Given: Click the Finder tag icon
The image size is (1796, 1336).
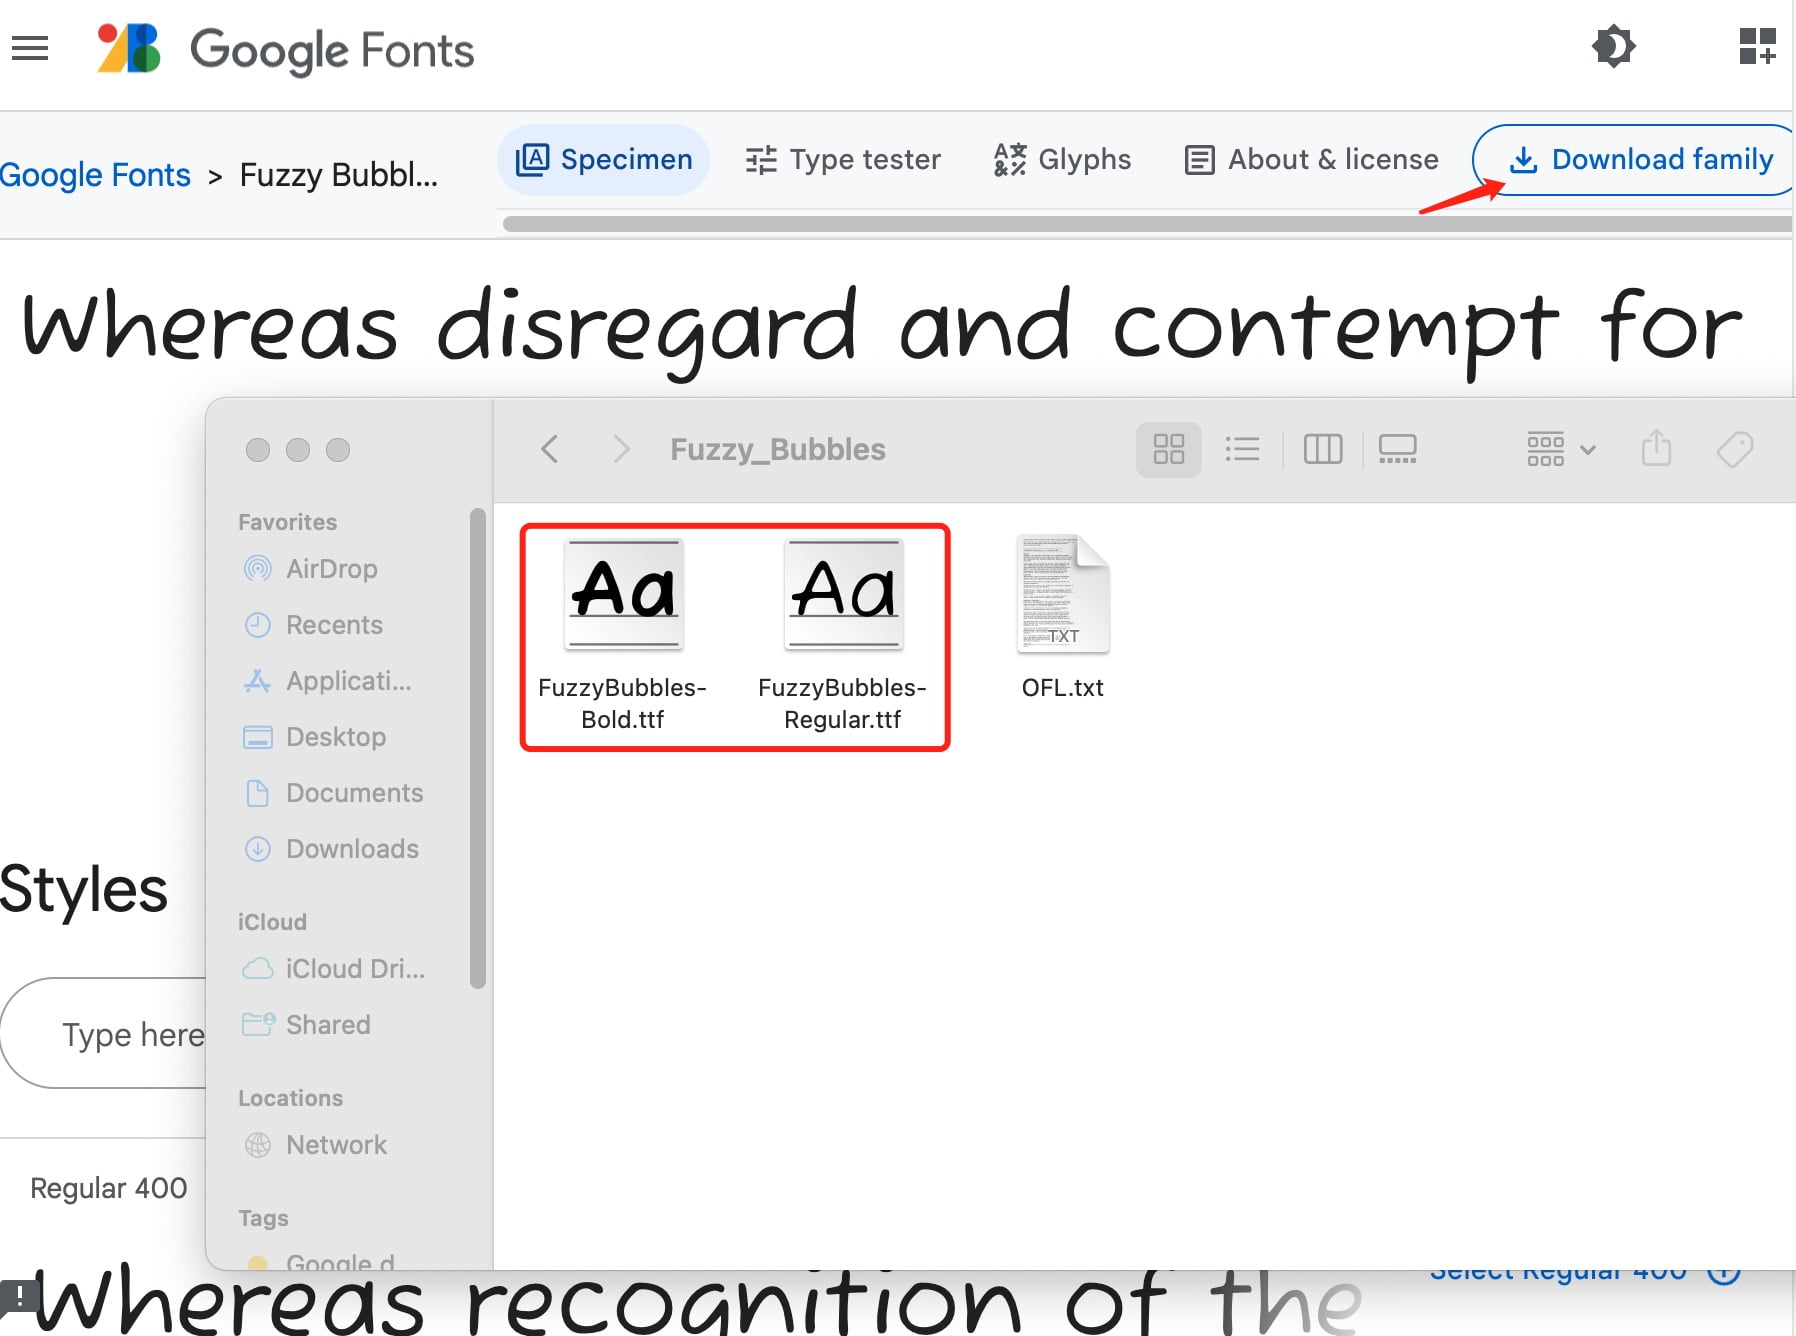Looking at the screenshot, I should pos(1735,449).
